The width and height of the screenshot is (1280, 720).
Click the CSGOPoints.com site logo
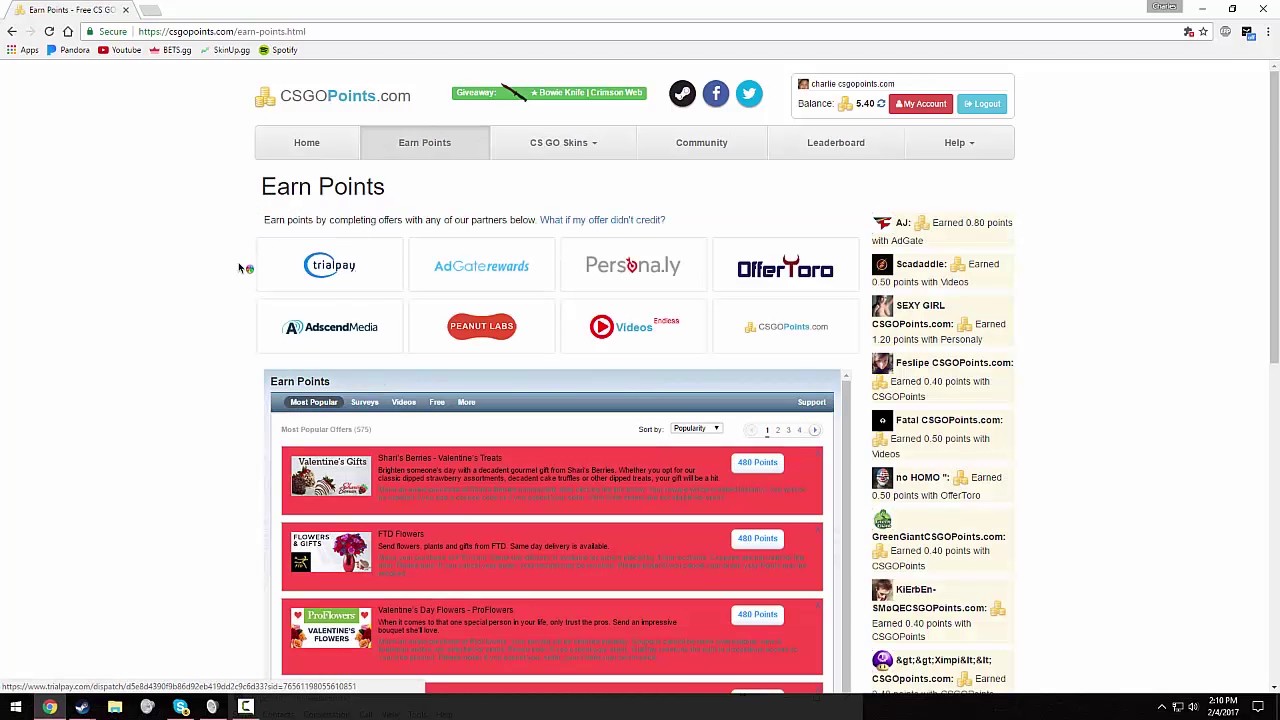[333, 96]
